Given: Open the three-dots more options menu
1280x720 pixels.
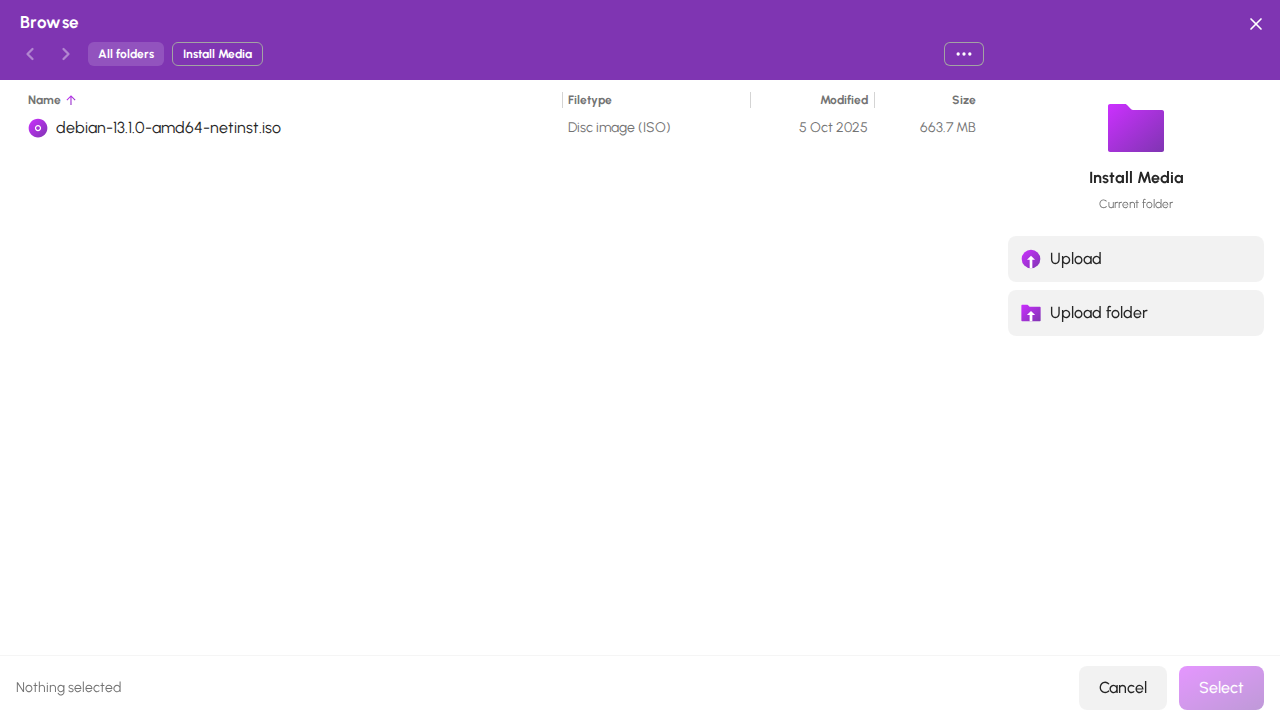Looking at the screenshot, I should click(964, 54).
